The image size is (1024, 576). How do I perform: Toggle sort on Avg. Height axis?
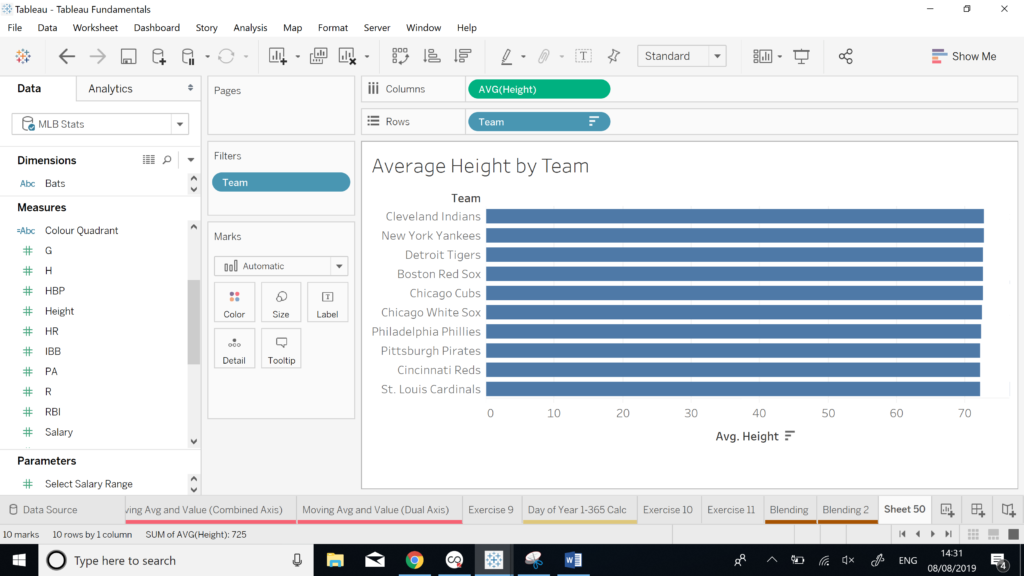pyautogui.click(x=790, y=436)
